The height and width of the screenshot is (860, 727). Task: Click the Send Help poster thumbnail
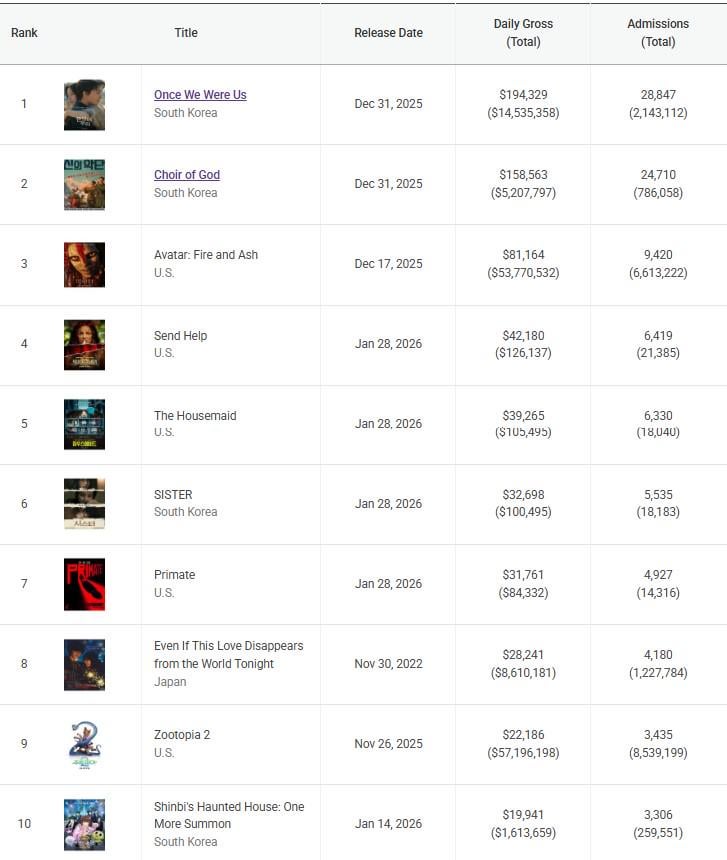pos(84,345)
